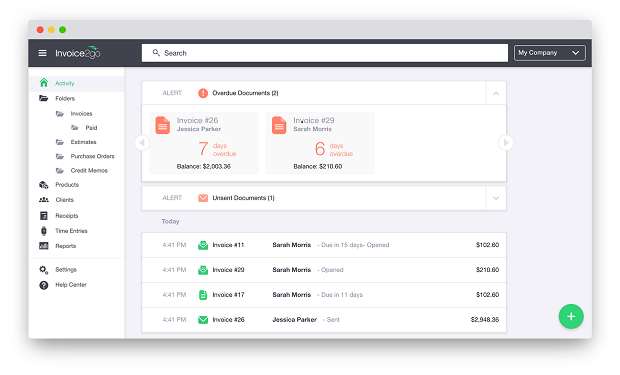Open Reports in the sidebar
The image size is (620, 375).
(66, 246)
